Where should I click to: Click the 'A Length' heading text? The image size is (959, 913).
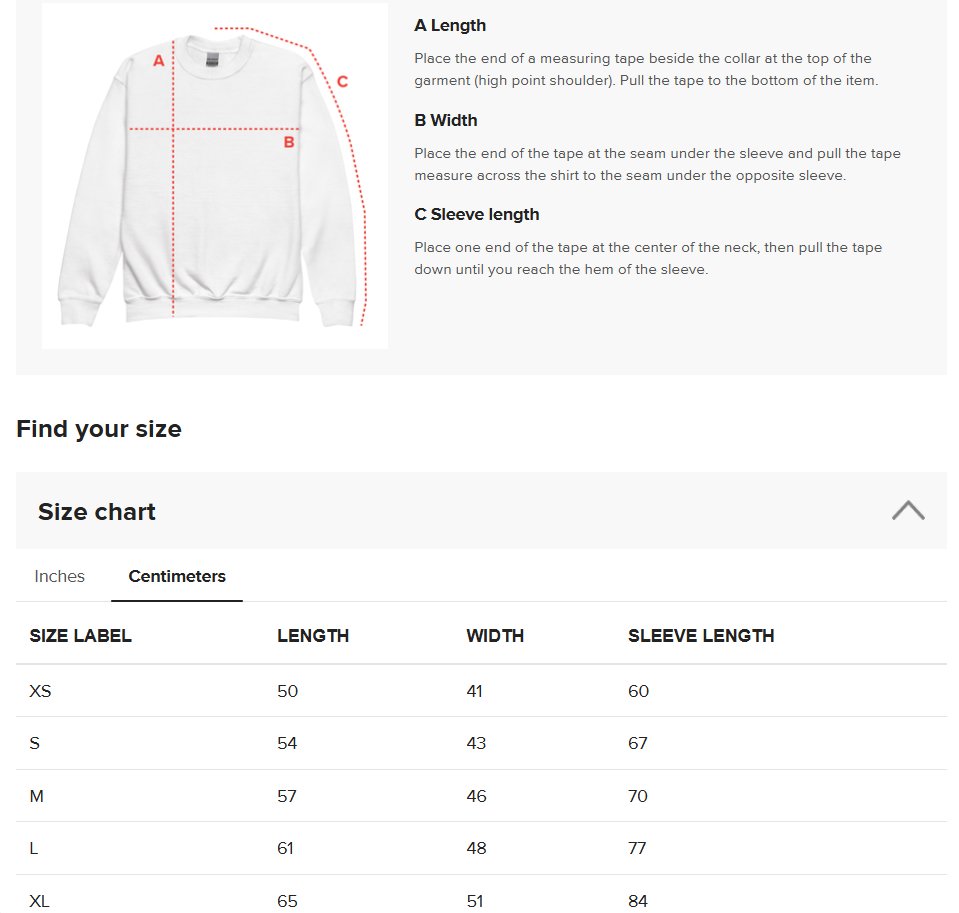(449, 25)
